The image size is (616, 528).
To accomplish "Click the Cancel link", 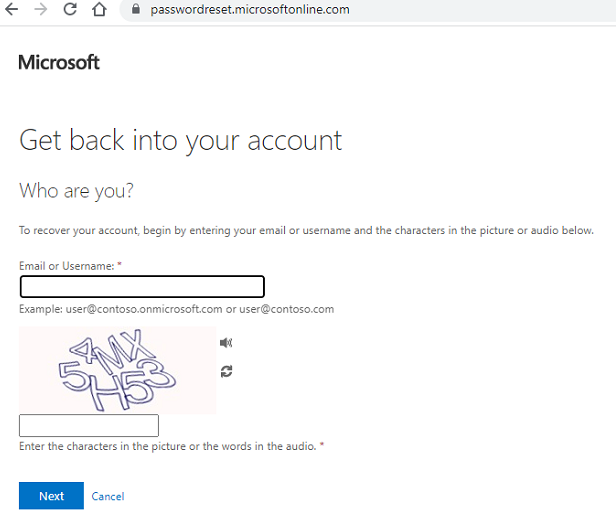I will pos(108,496).
